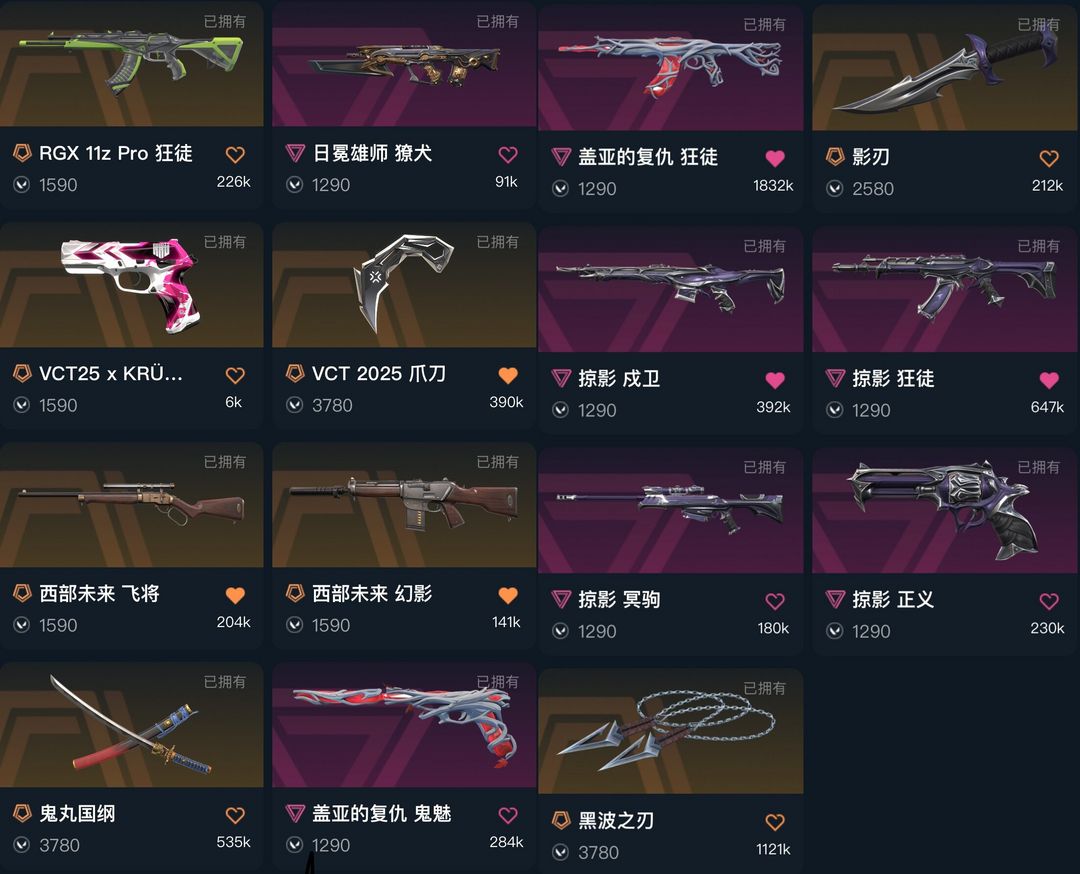Like the VCT25 x KRÜ pistol skin

coord(235,375)
